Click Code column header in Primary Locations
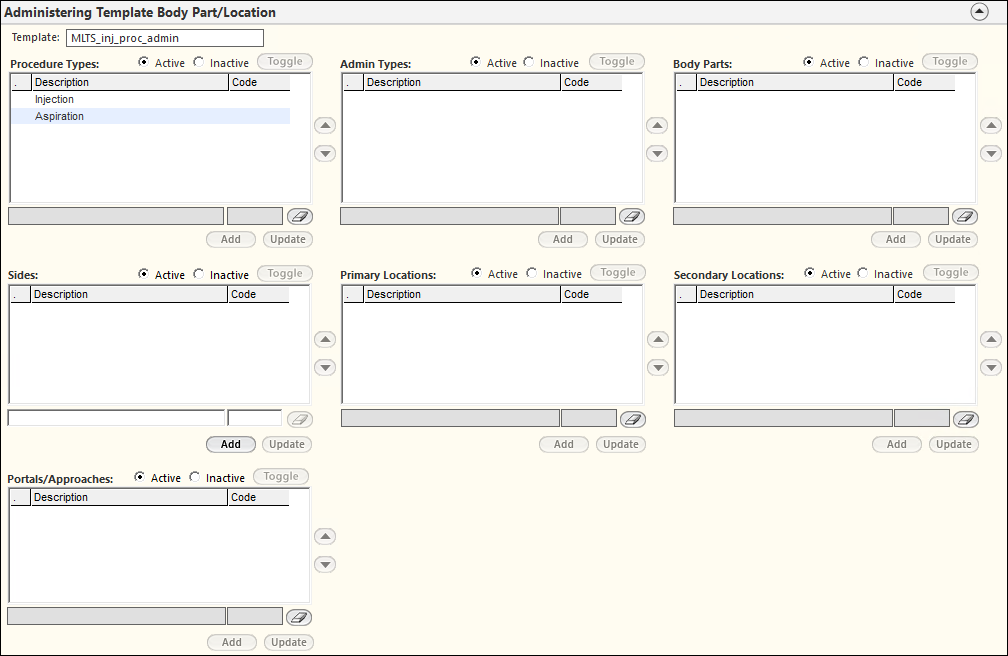The width and height of the screenshot is (1008, 656). click(x=591, y=294)
